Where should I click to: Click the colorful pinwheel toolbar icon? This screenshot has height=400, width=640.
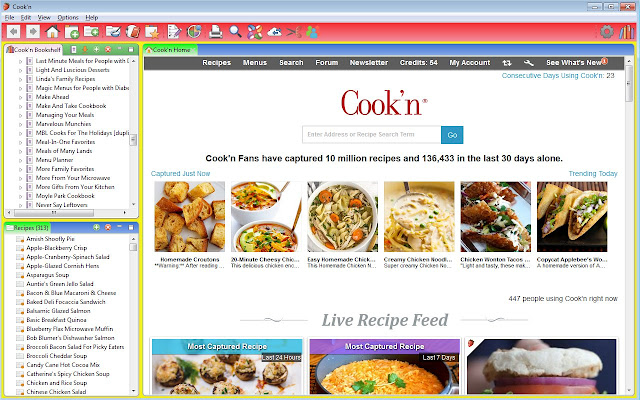pyautogui.click(x=255, y=31)
